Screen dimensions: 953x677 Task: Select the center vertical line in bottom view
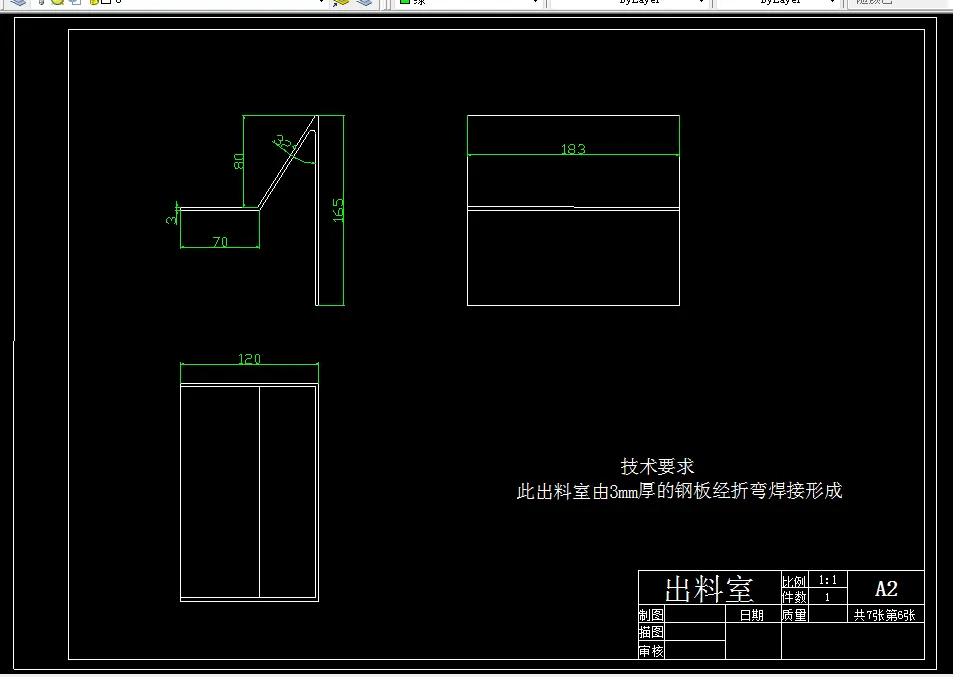(260, 491)
